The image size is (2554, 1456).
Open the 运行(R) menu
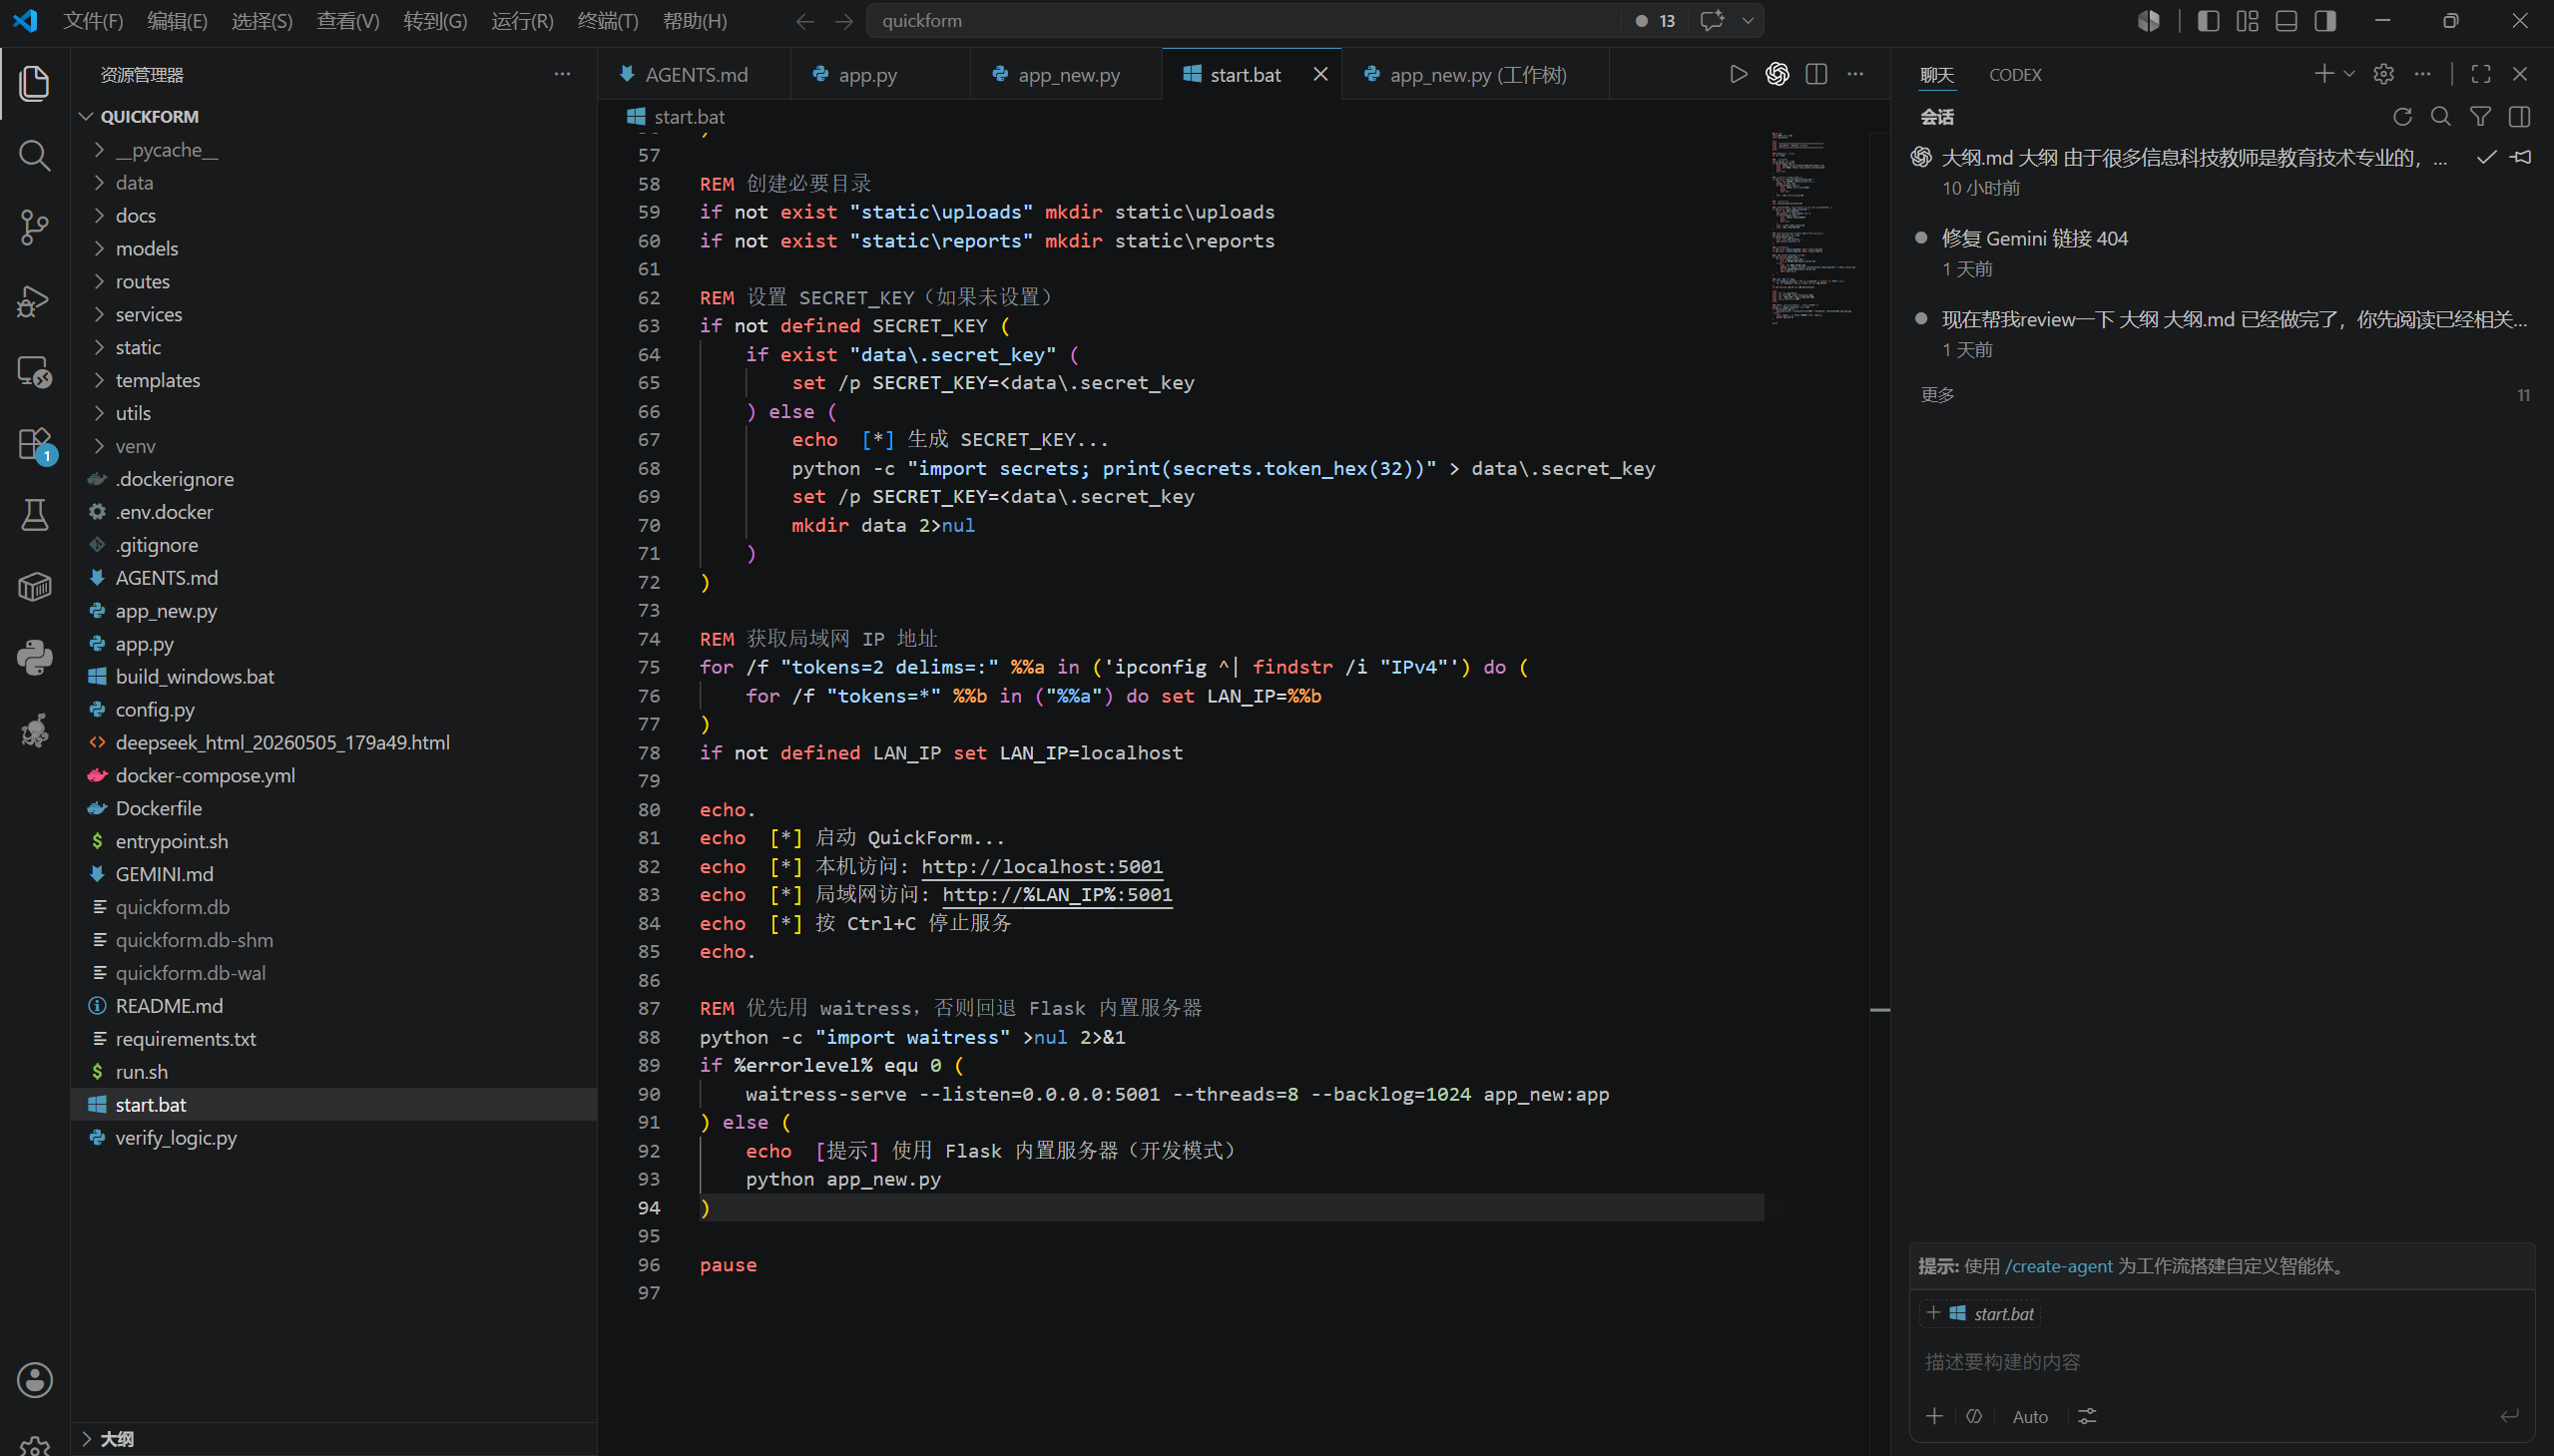click(x=522, y=21)
